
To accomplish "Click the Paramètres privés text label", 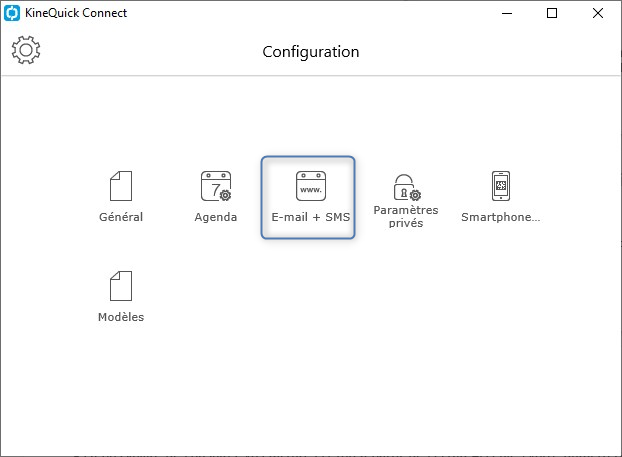I will 406,216.
